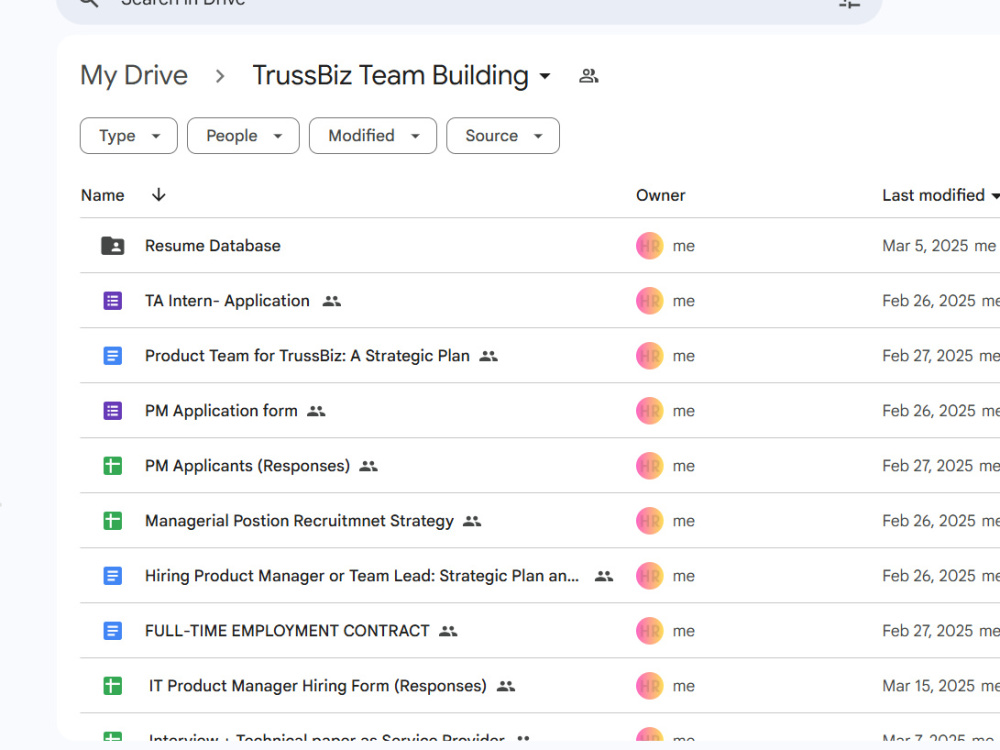Click the Mar 5, 2025 modified date
This screenshot has width=1000, height=750.
coord(925,246)
